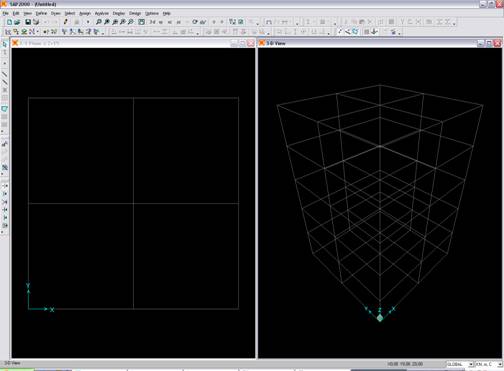Select the Draw Frame line tool

[5, 74]
